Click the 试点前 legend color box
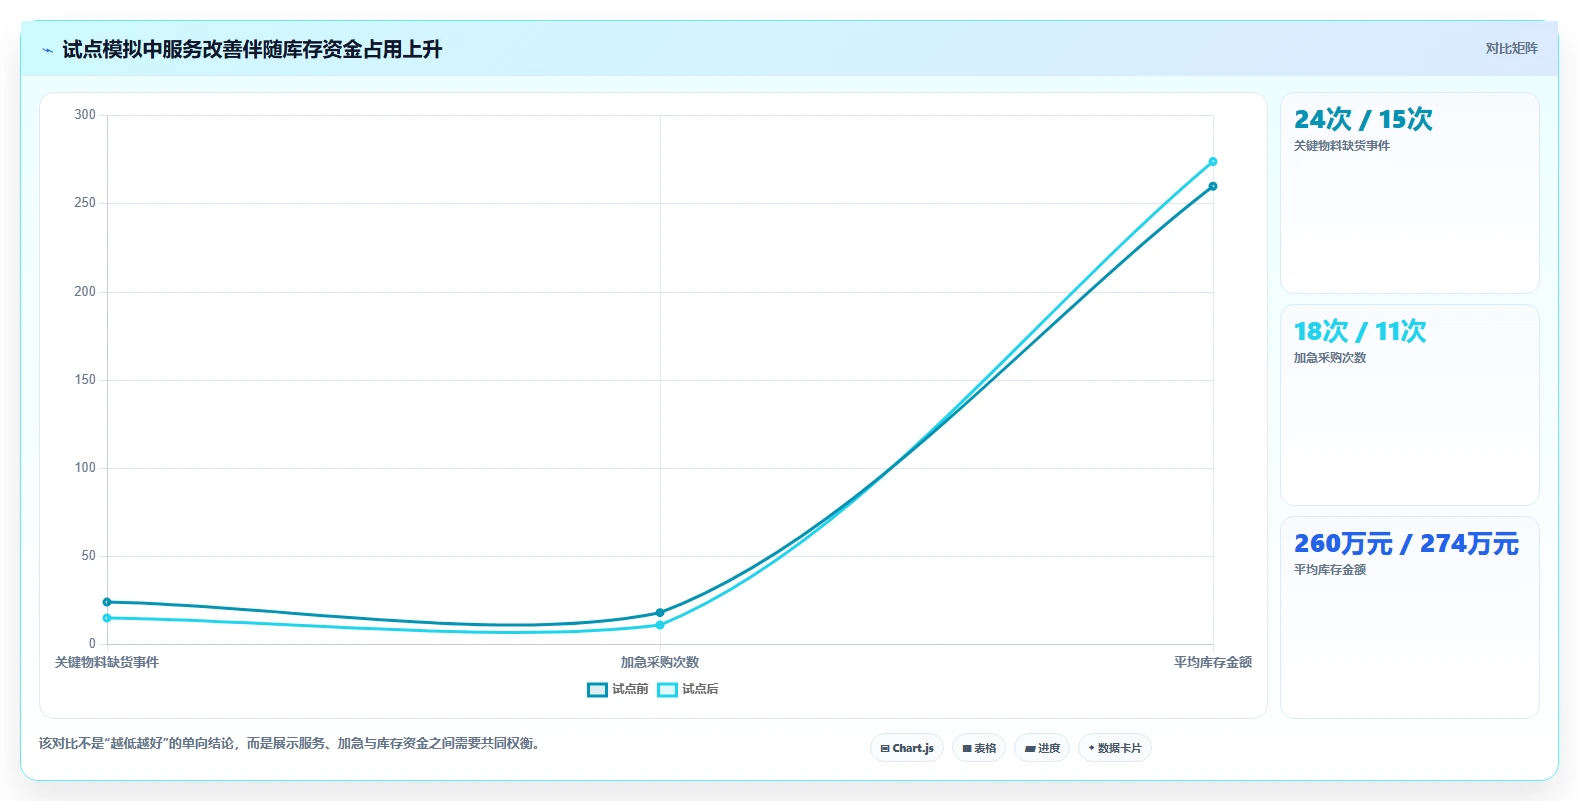The width and height of the screenshot is (1579, 801). (x=597, y=689)
